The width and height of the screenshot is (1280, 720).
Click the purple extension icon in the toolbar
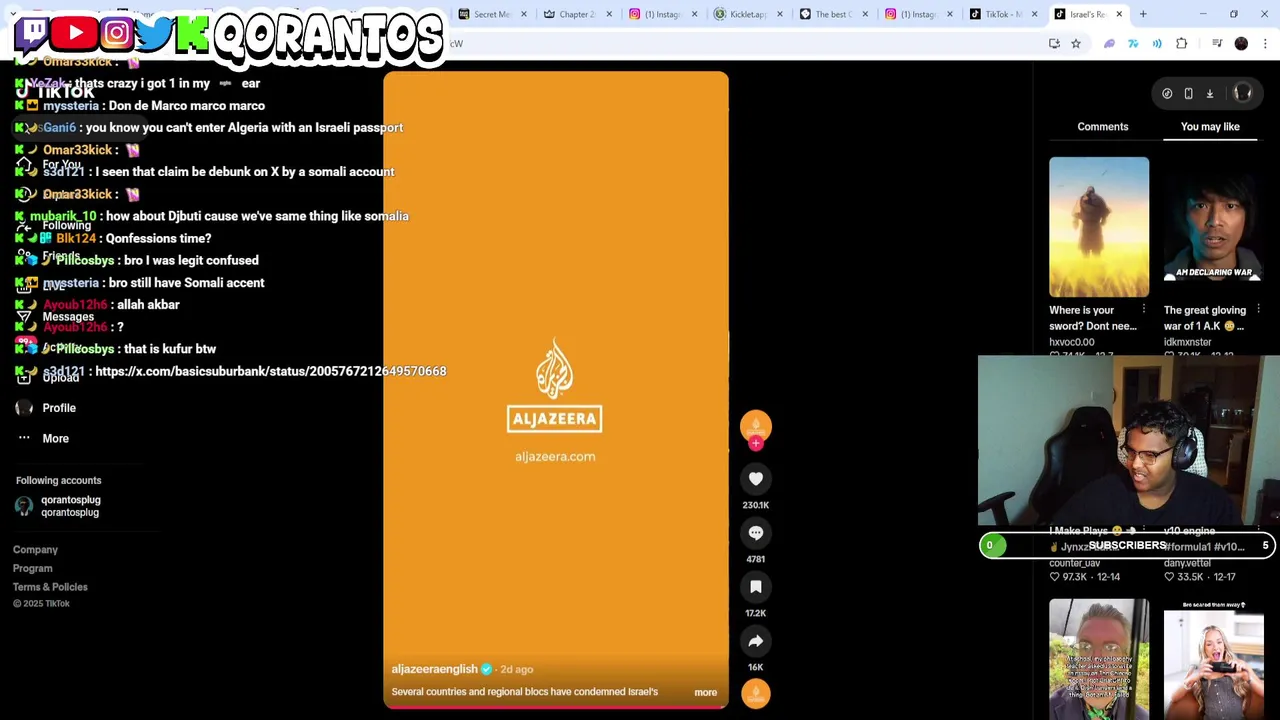[1109, 44]
